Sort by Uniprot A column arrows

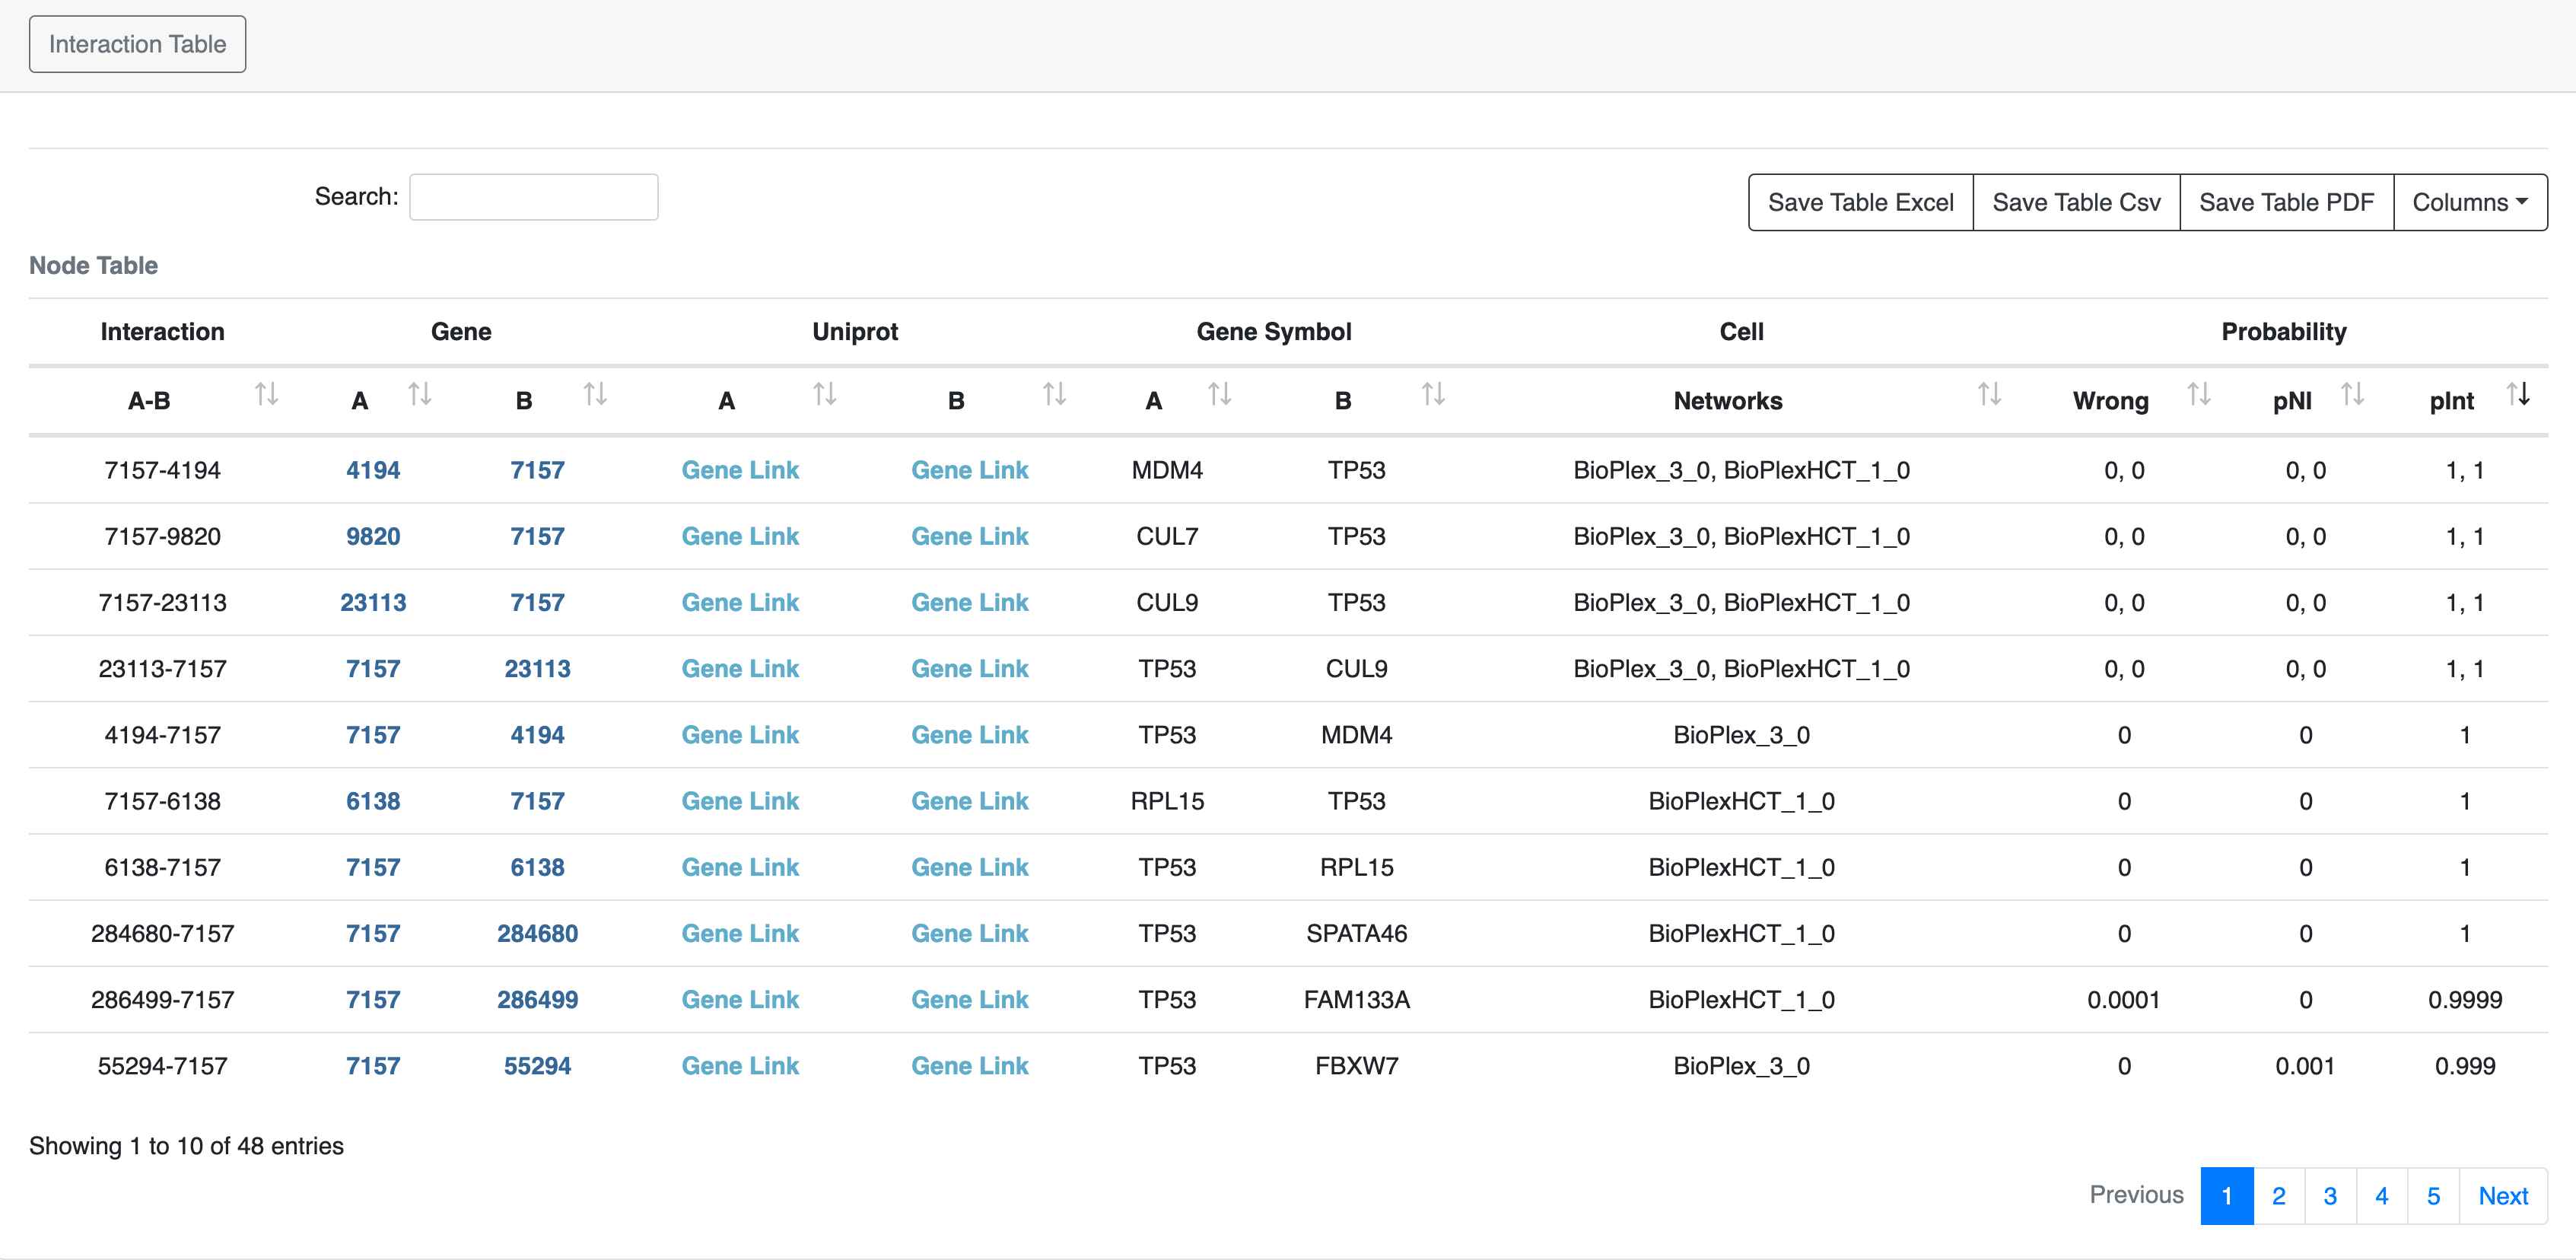(x=824, y=395)
